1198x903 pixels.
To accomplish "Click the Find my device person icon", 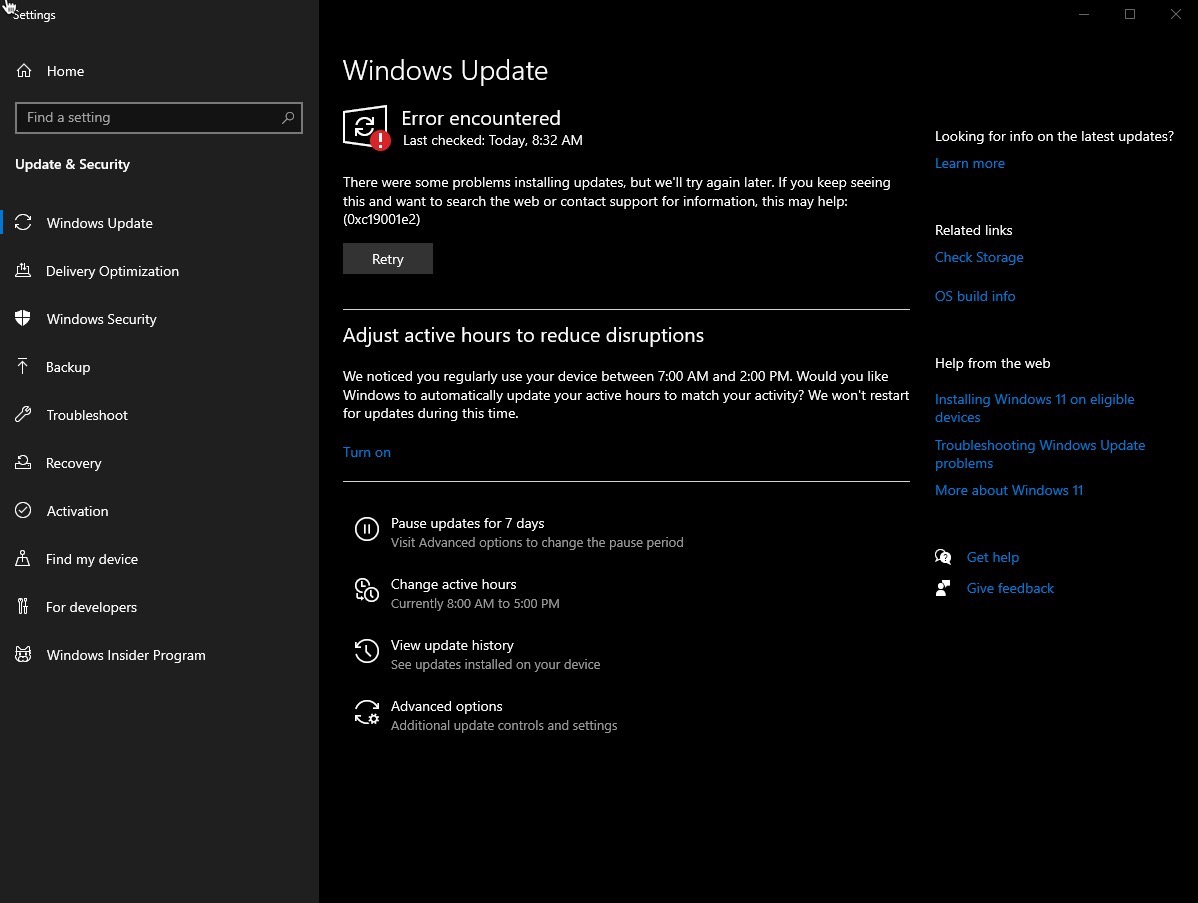I will (x=23, y=558).
